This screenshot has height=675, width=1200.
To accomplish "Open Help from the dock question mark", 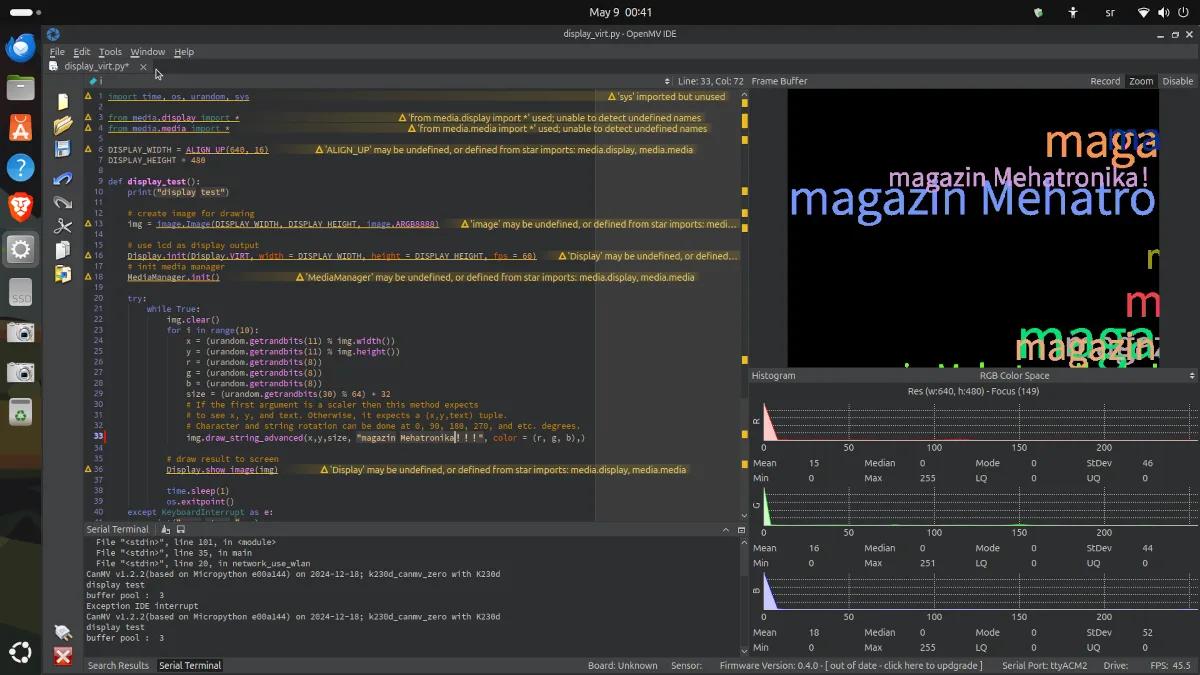I will pos(21,167).
